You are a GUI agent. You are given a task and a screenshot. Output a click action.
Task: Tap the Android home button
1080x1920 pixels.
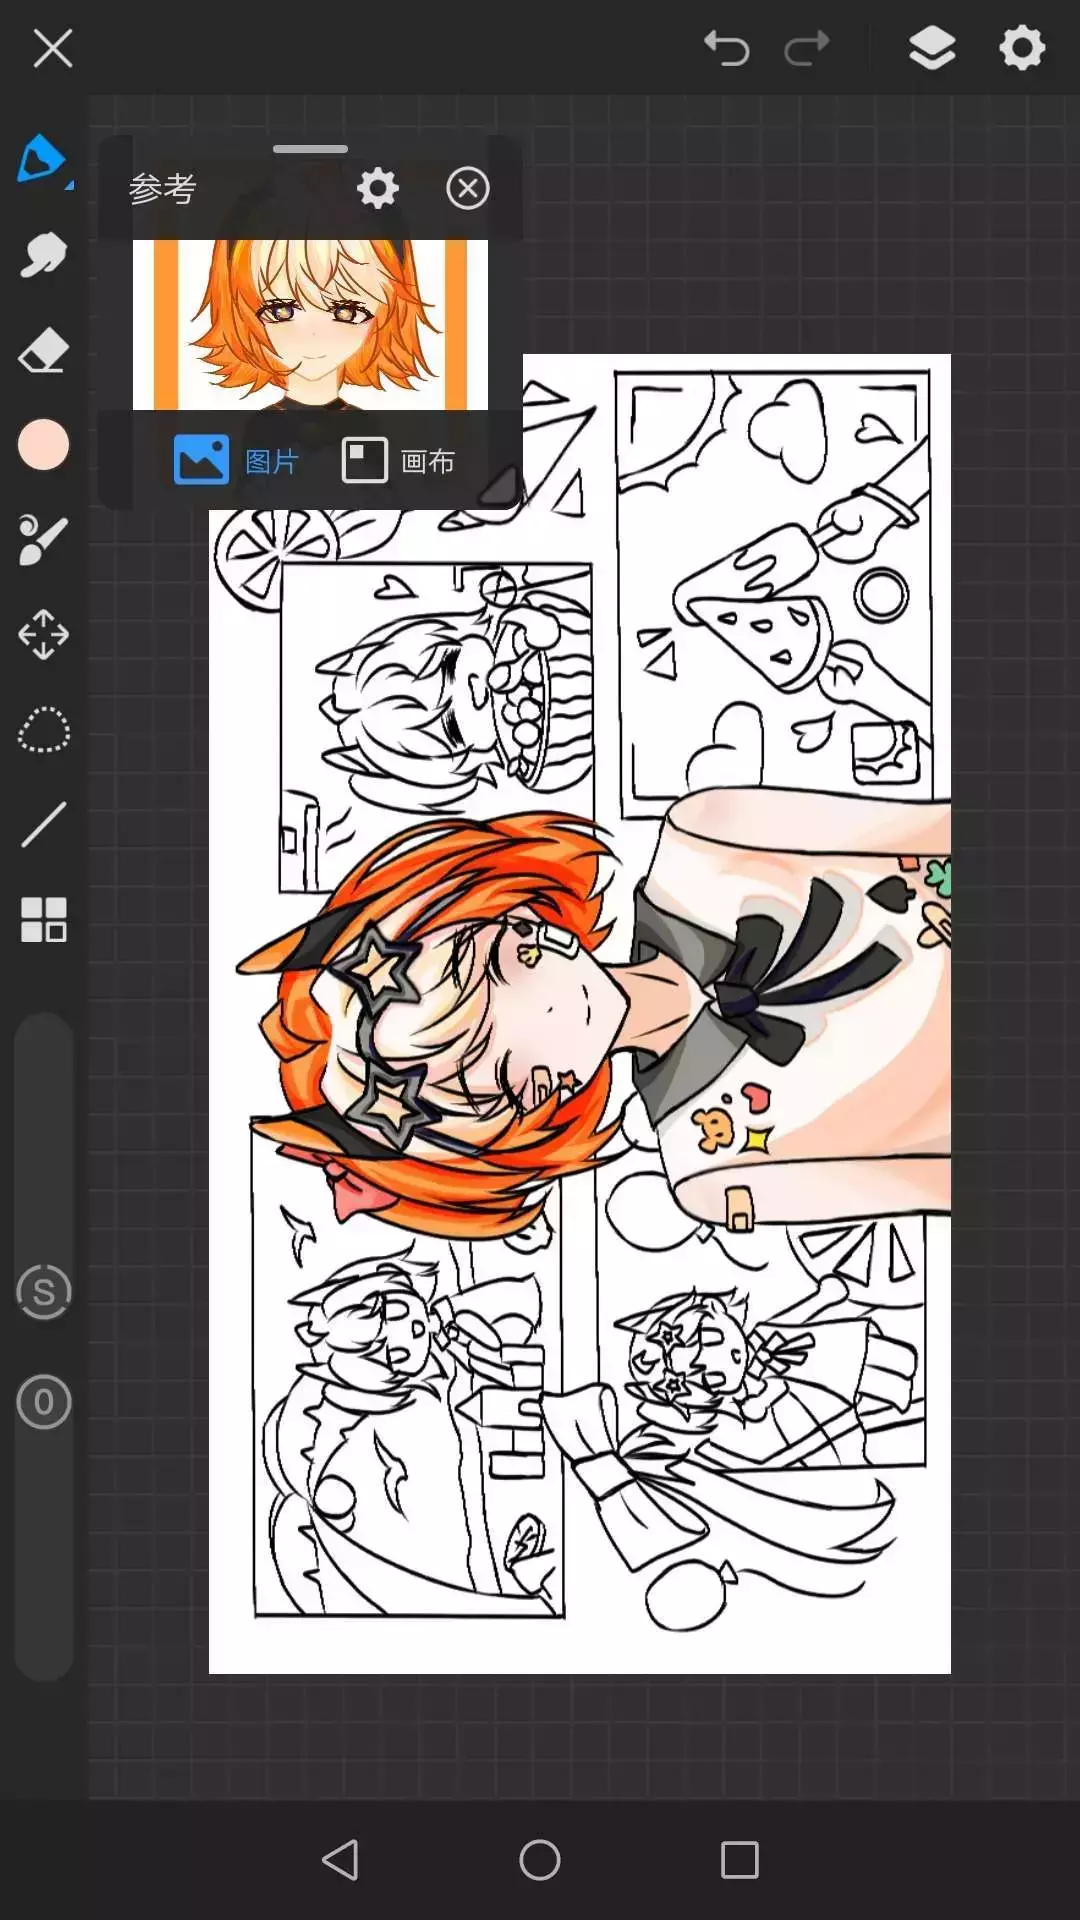pos(540,1860)
